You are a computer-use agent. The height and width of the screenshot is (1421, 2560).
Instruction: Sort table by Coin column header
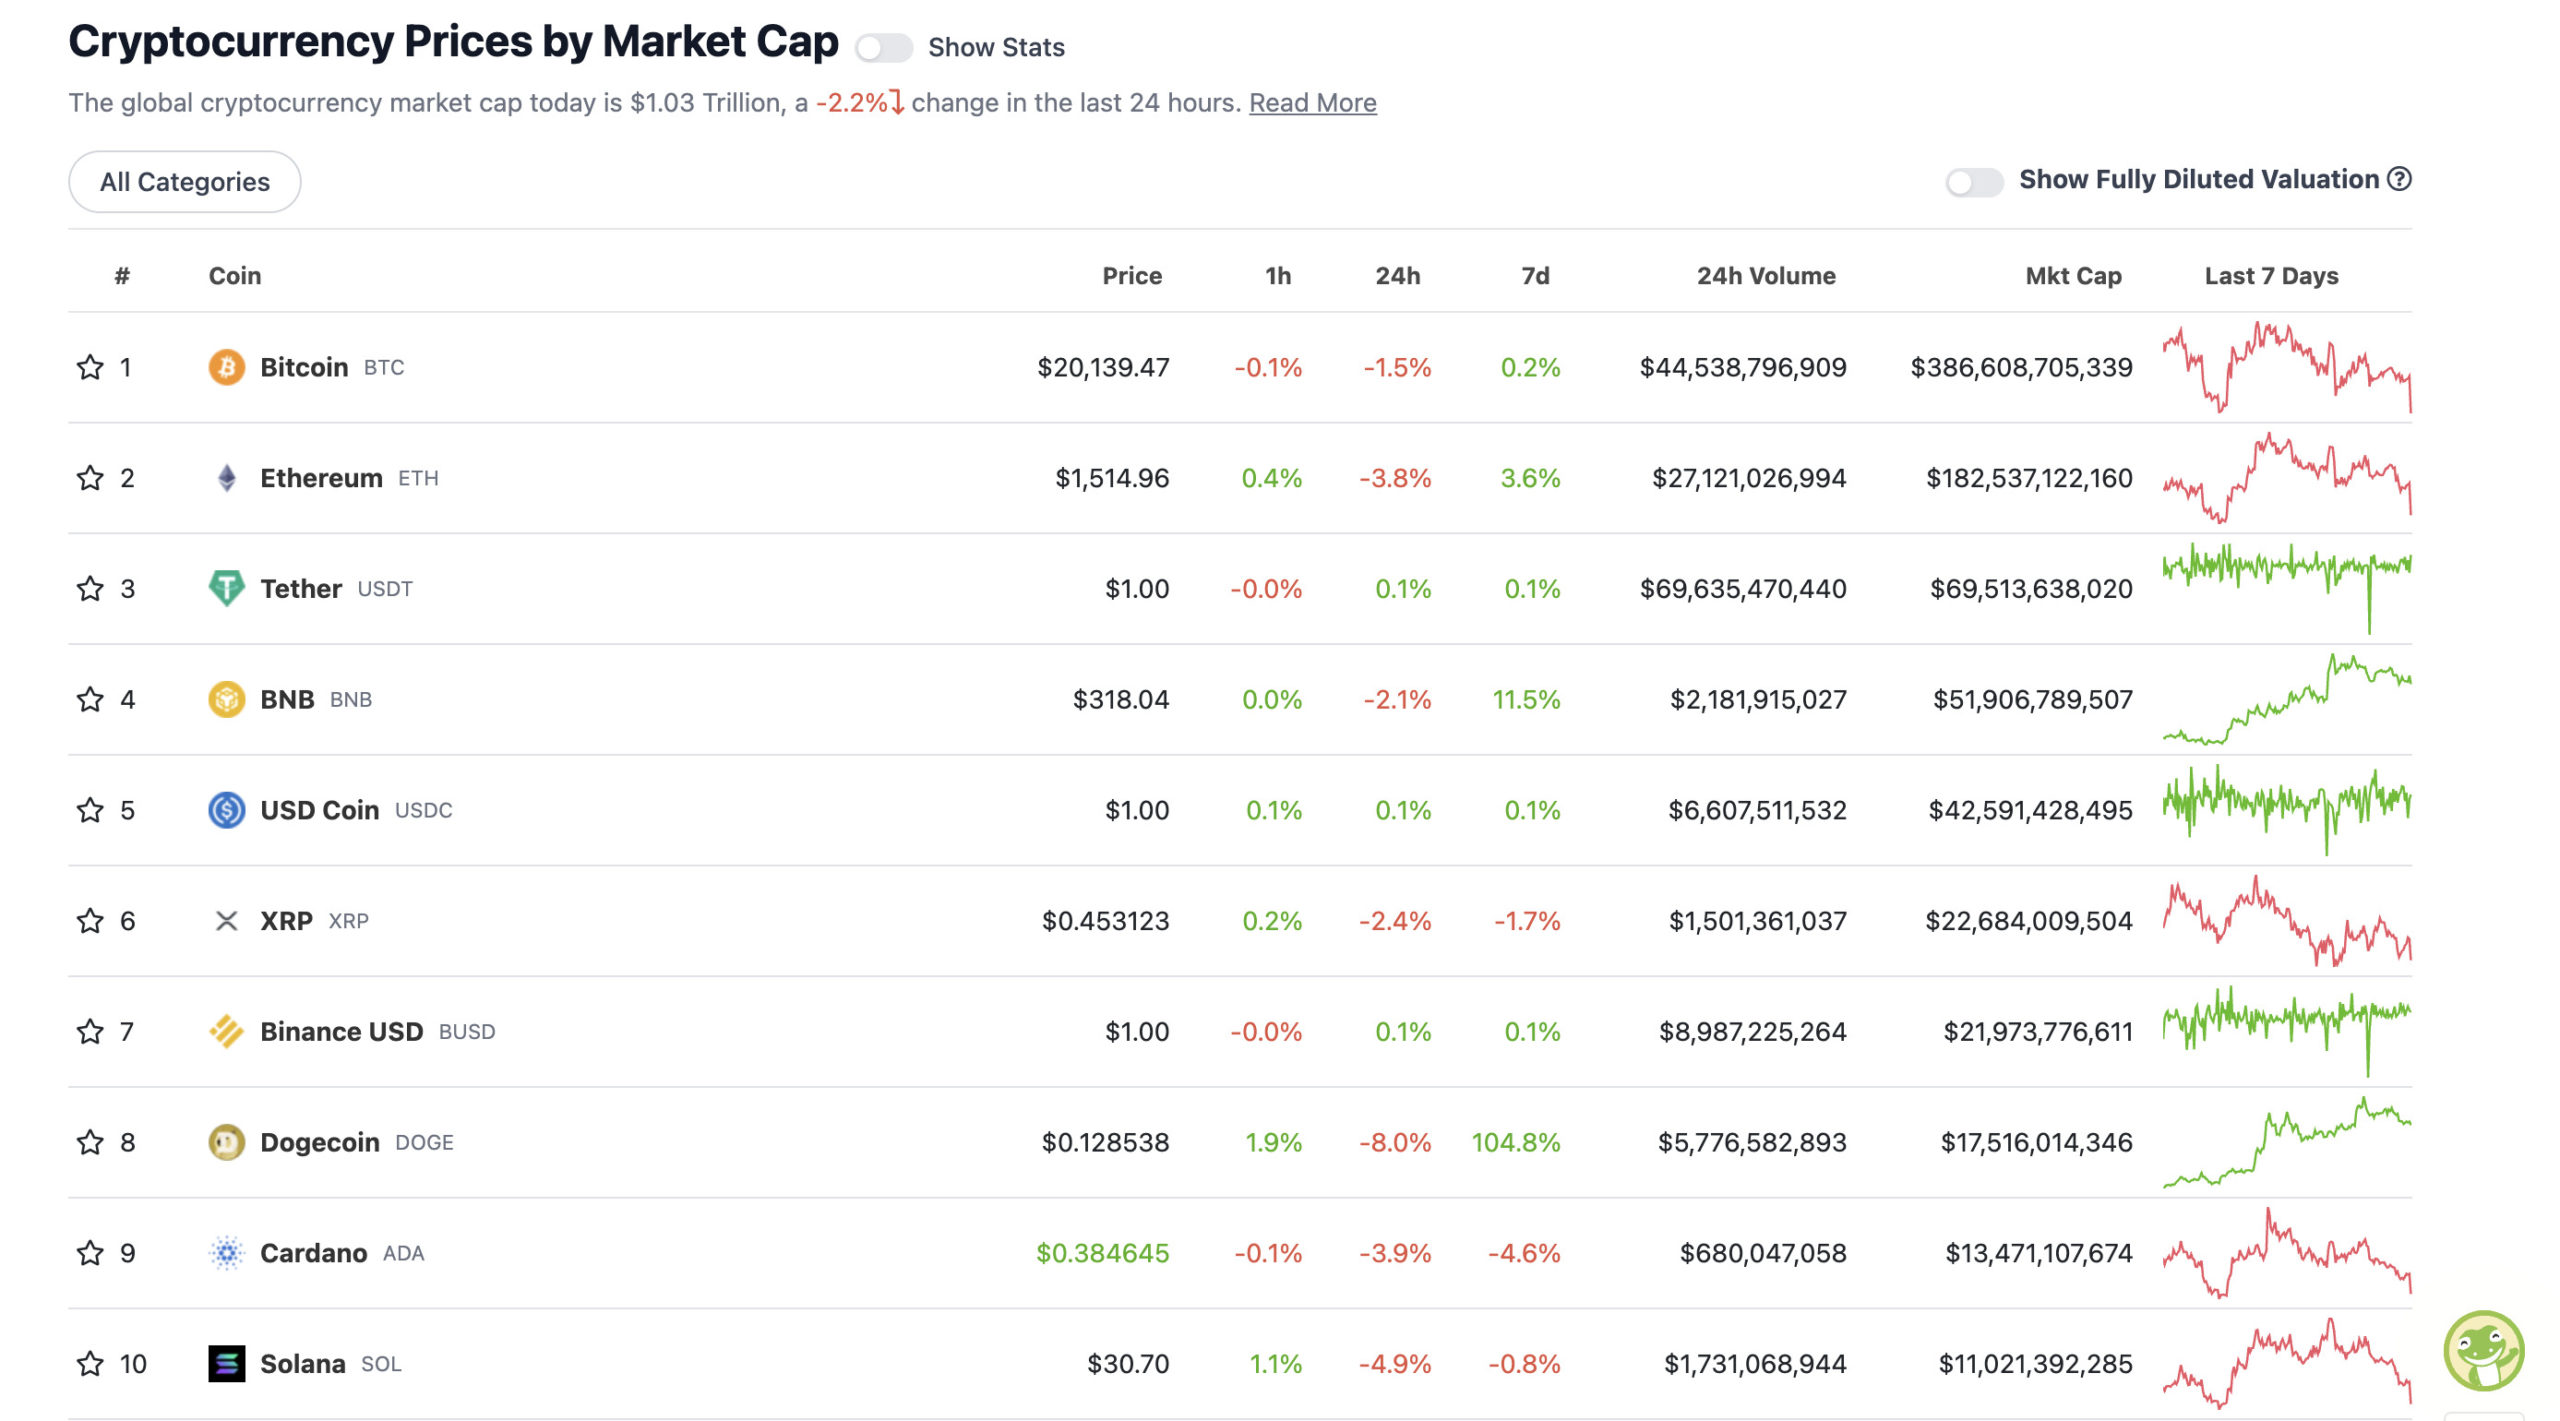(235, 276)
